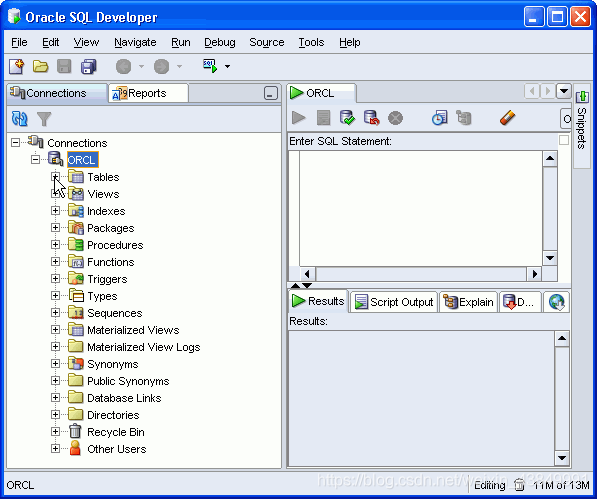Select the ORCL worksheet tab
The height and width of the screenshot is (499, 597).
click(x=322, y=93)
